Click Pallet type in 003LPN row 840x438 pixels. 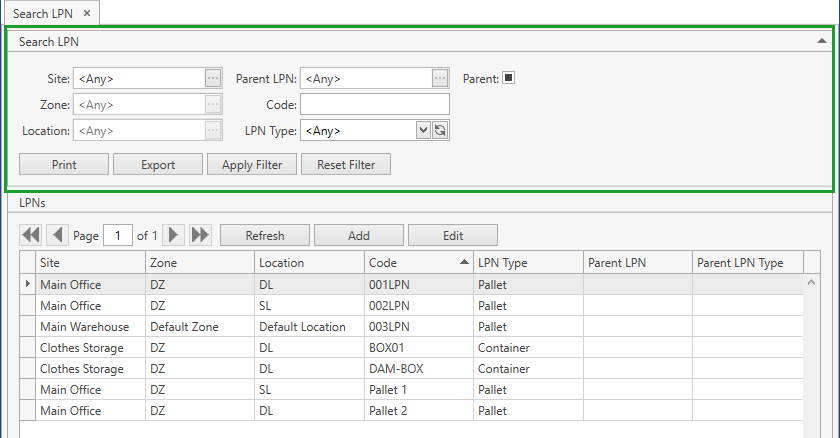(x=528, y=327)
